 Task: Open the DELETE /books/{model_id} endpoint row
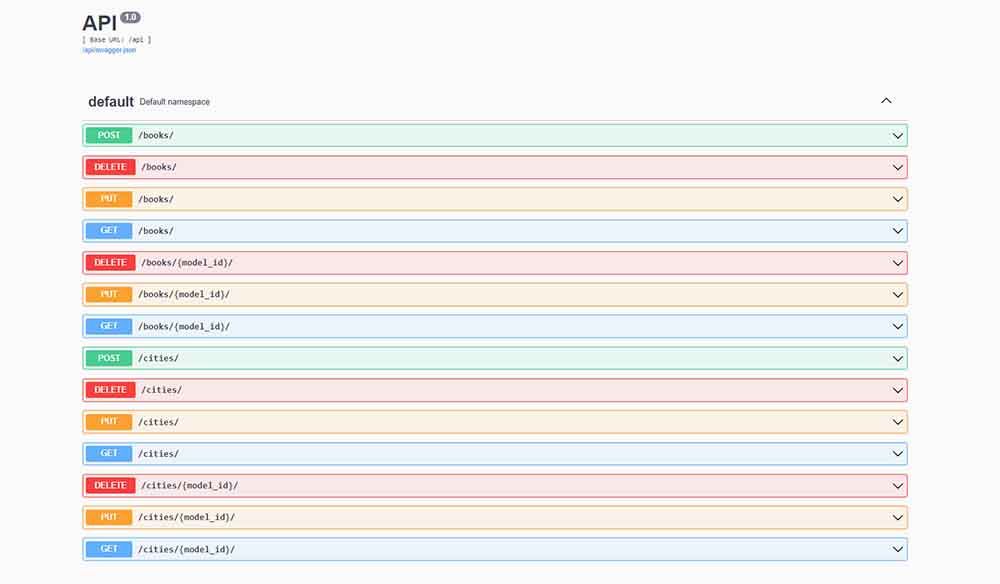click(x=400, y=262)
